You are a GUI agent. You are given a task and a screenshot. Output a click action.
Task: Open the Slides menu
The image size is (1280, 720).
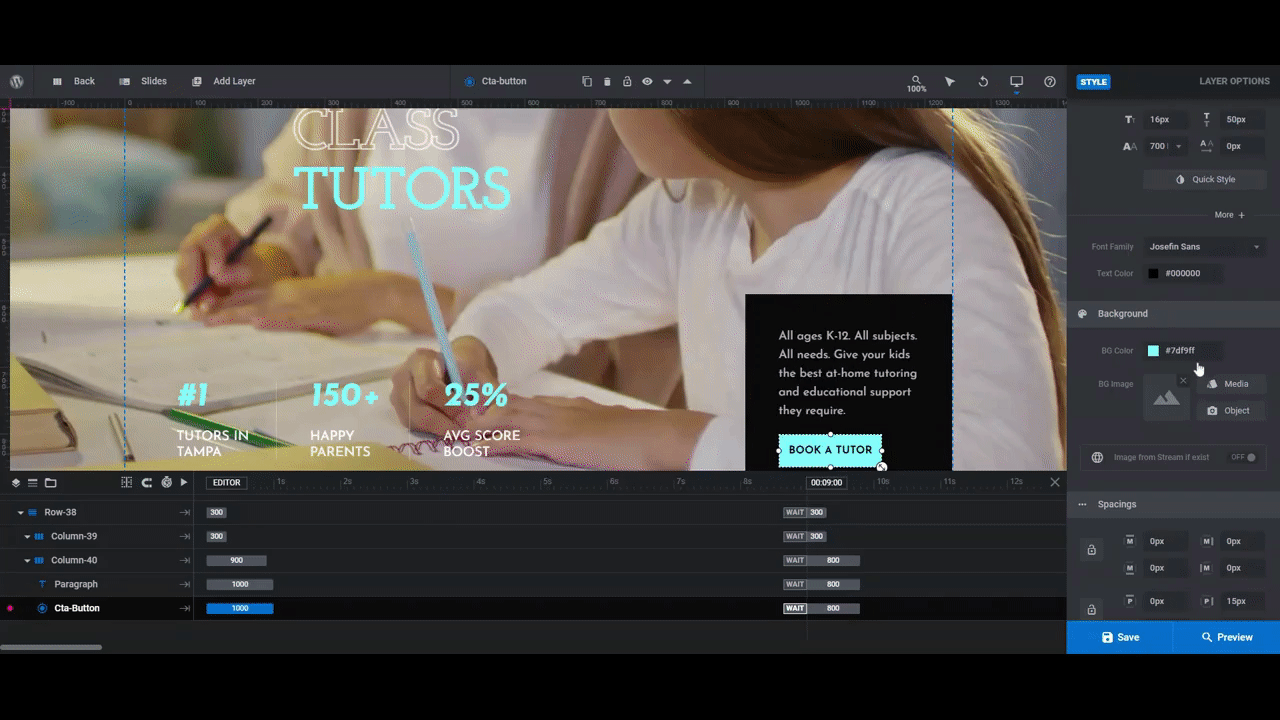(143, 81)
